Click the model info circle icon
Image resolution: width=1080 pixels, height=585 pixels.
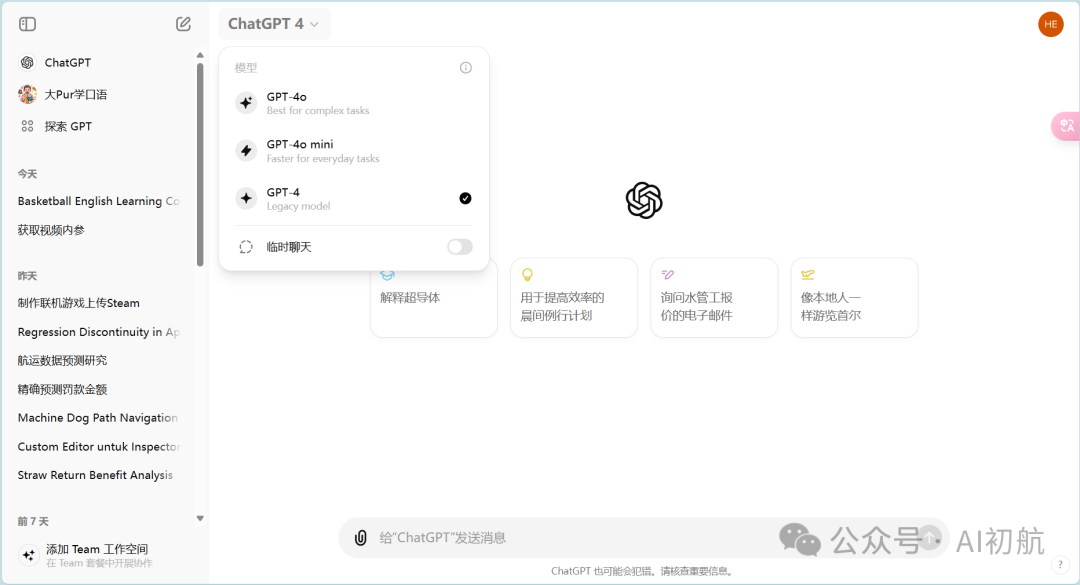(x=465, y=68)
